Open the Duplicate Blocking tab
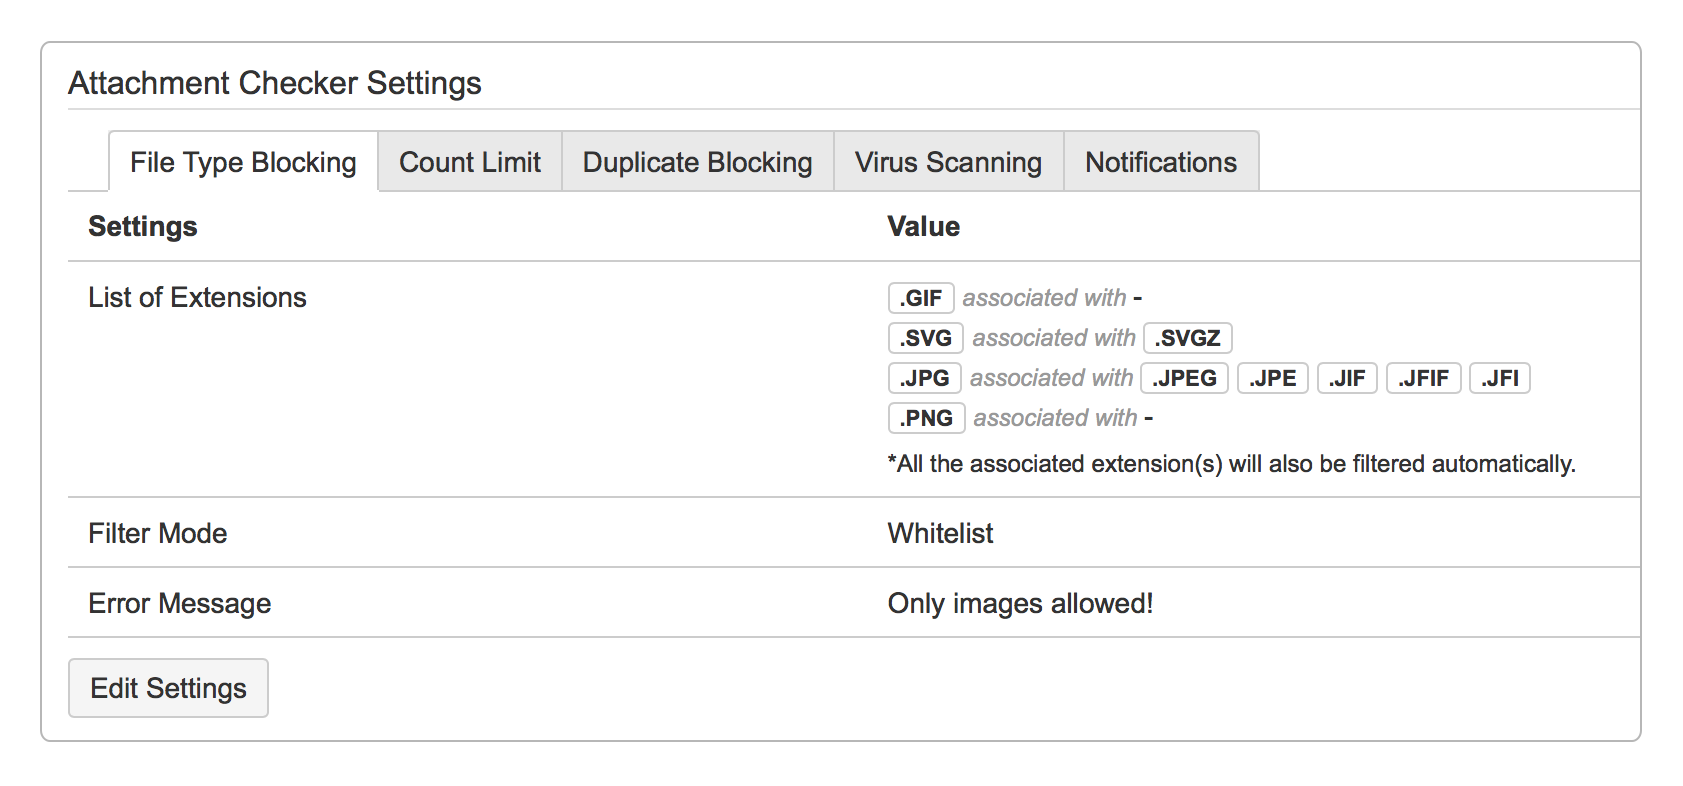 click(x=697, y=161)
